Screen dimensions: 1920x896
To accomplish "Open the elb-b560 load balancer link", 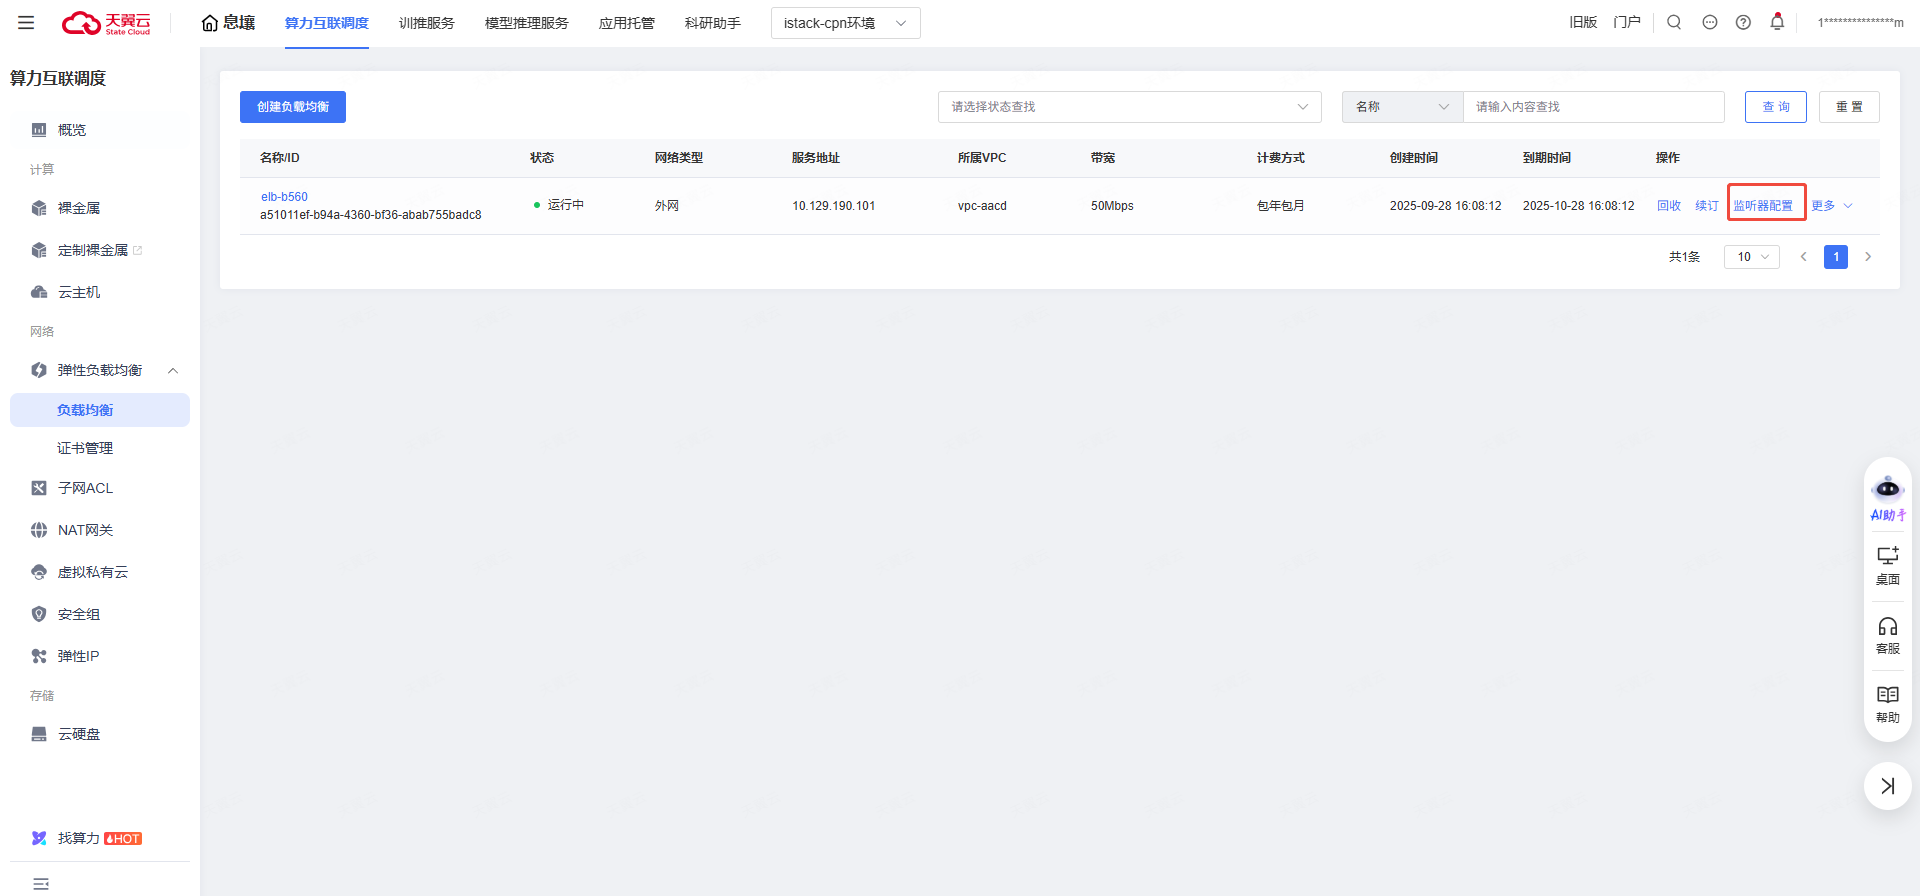I will (284, 197).
